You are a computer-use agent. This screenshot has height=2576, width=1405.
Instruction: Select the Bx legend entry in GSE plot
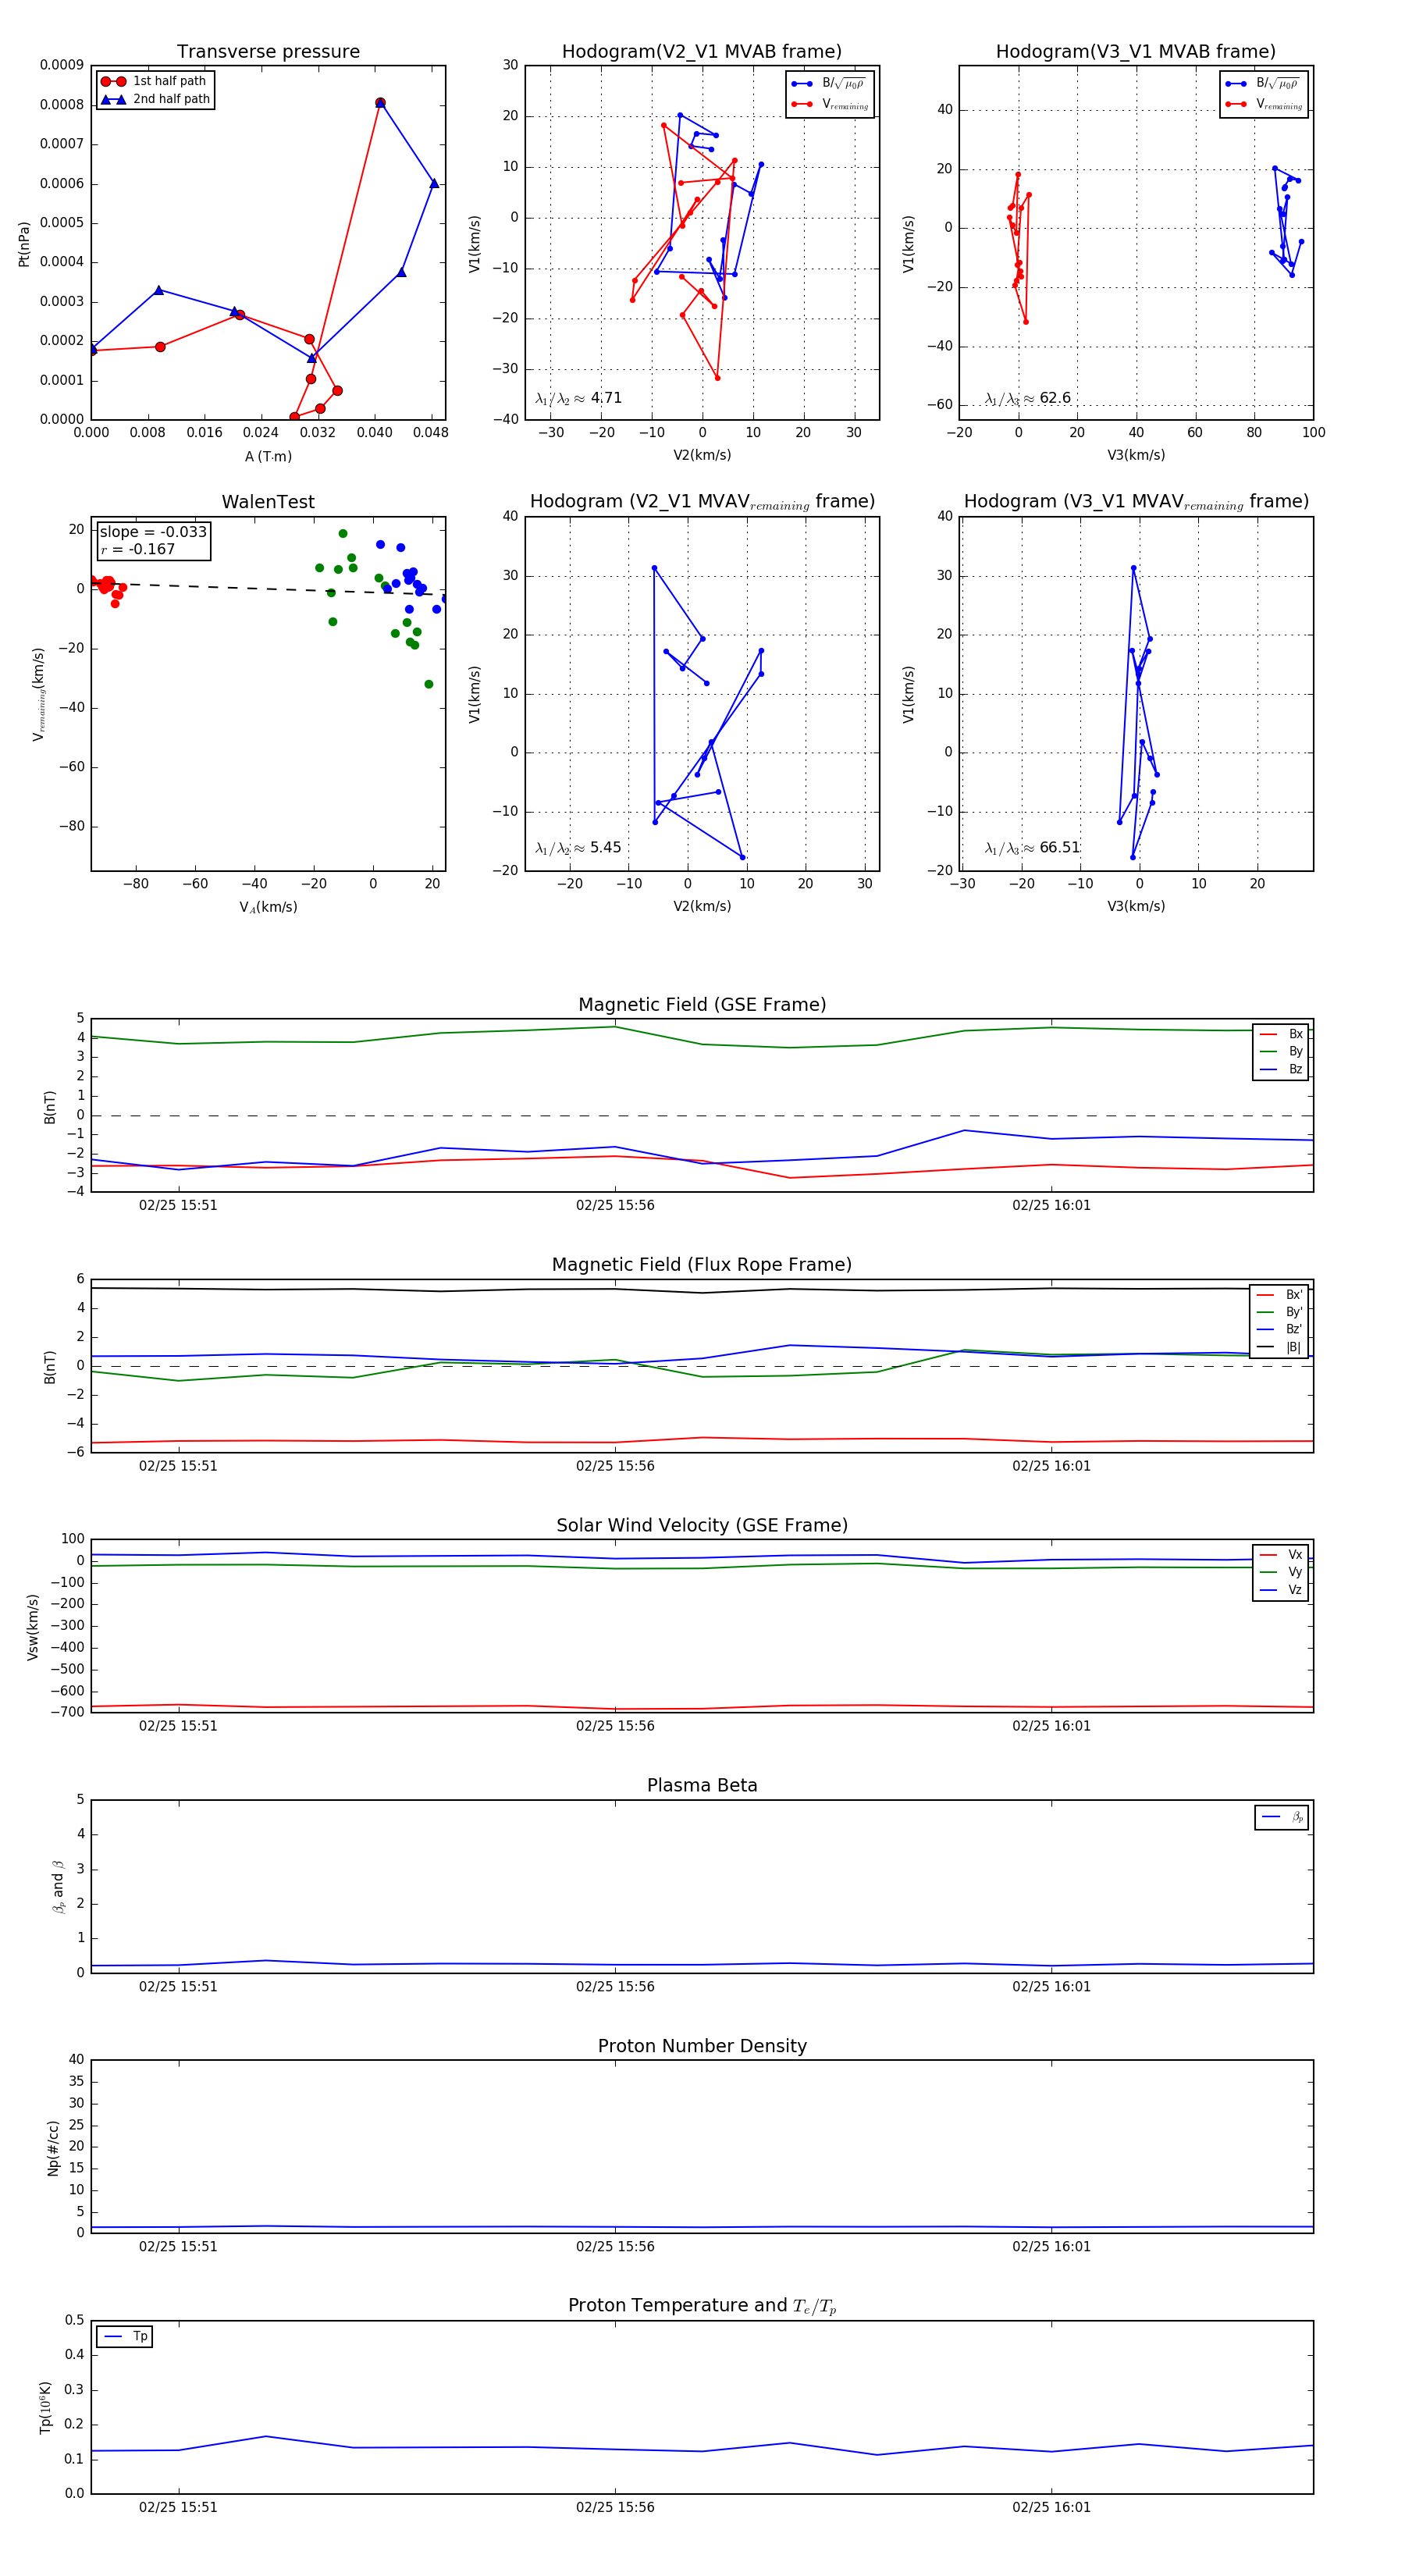tap(1281, 1034)
